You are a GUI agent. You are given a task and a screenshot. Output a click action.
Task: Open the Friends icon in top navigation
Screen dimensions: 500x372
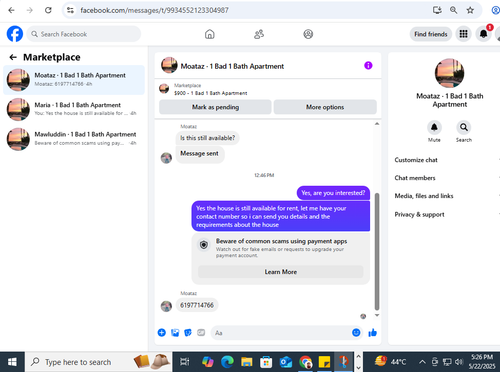click(259, 34)
